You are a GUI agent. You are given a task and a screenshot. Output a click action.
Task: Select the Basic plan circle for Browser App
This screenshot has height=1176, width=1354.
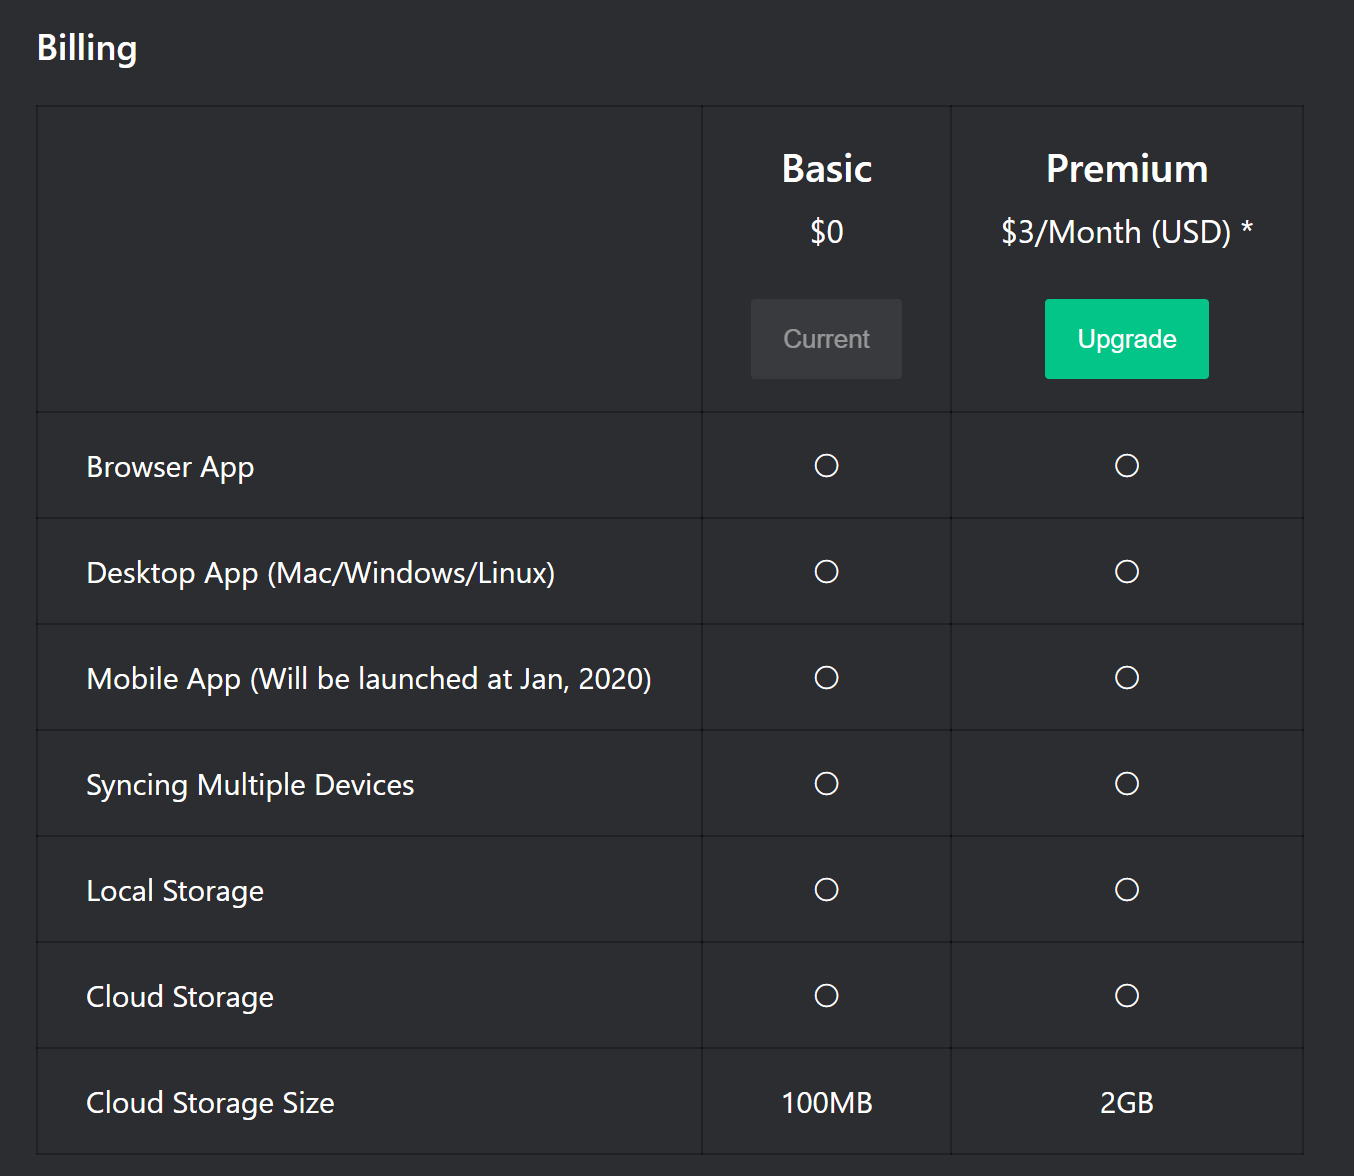[x=826, y=466]
